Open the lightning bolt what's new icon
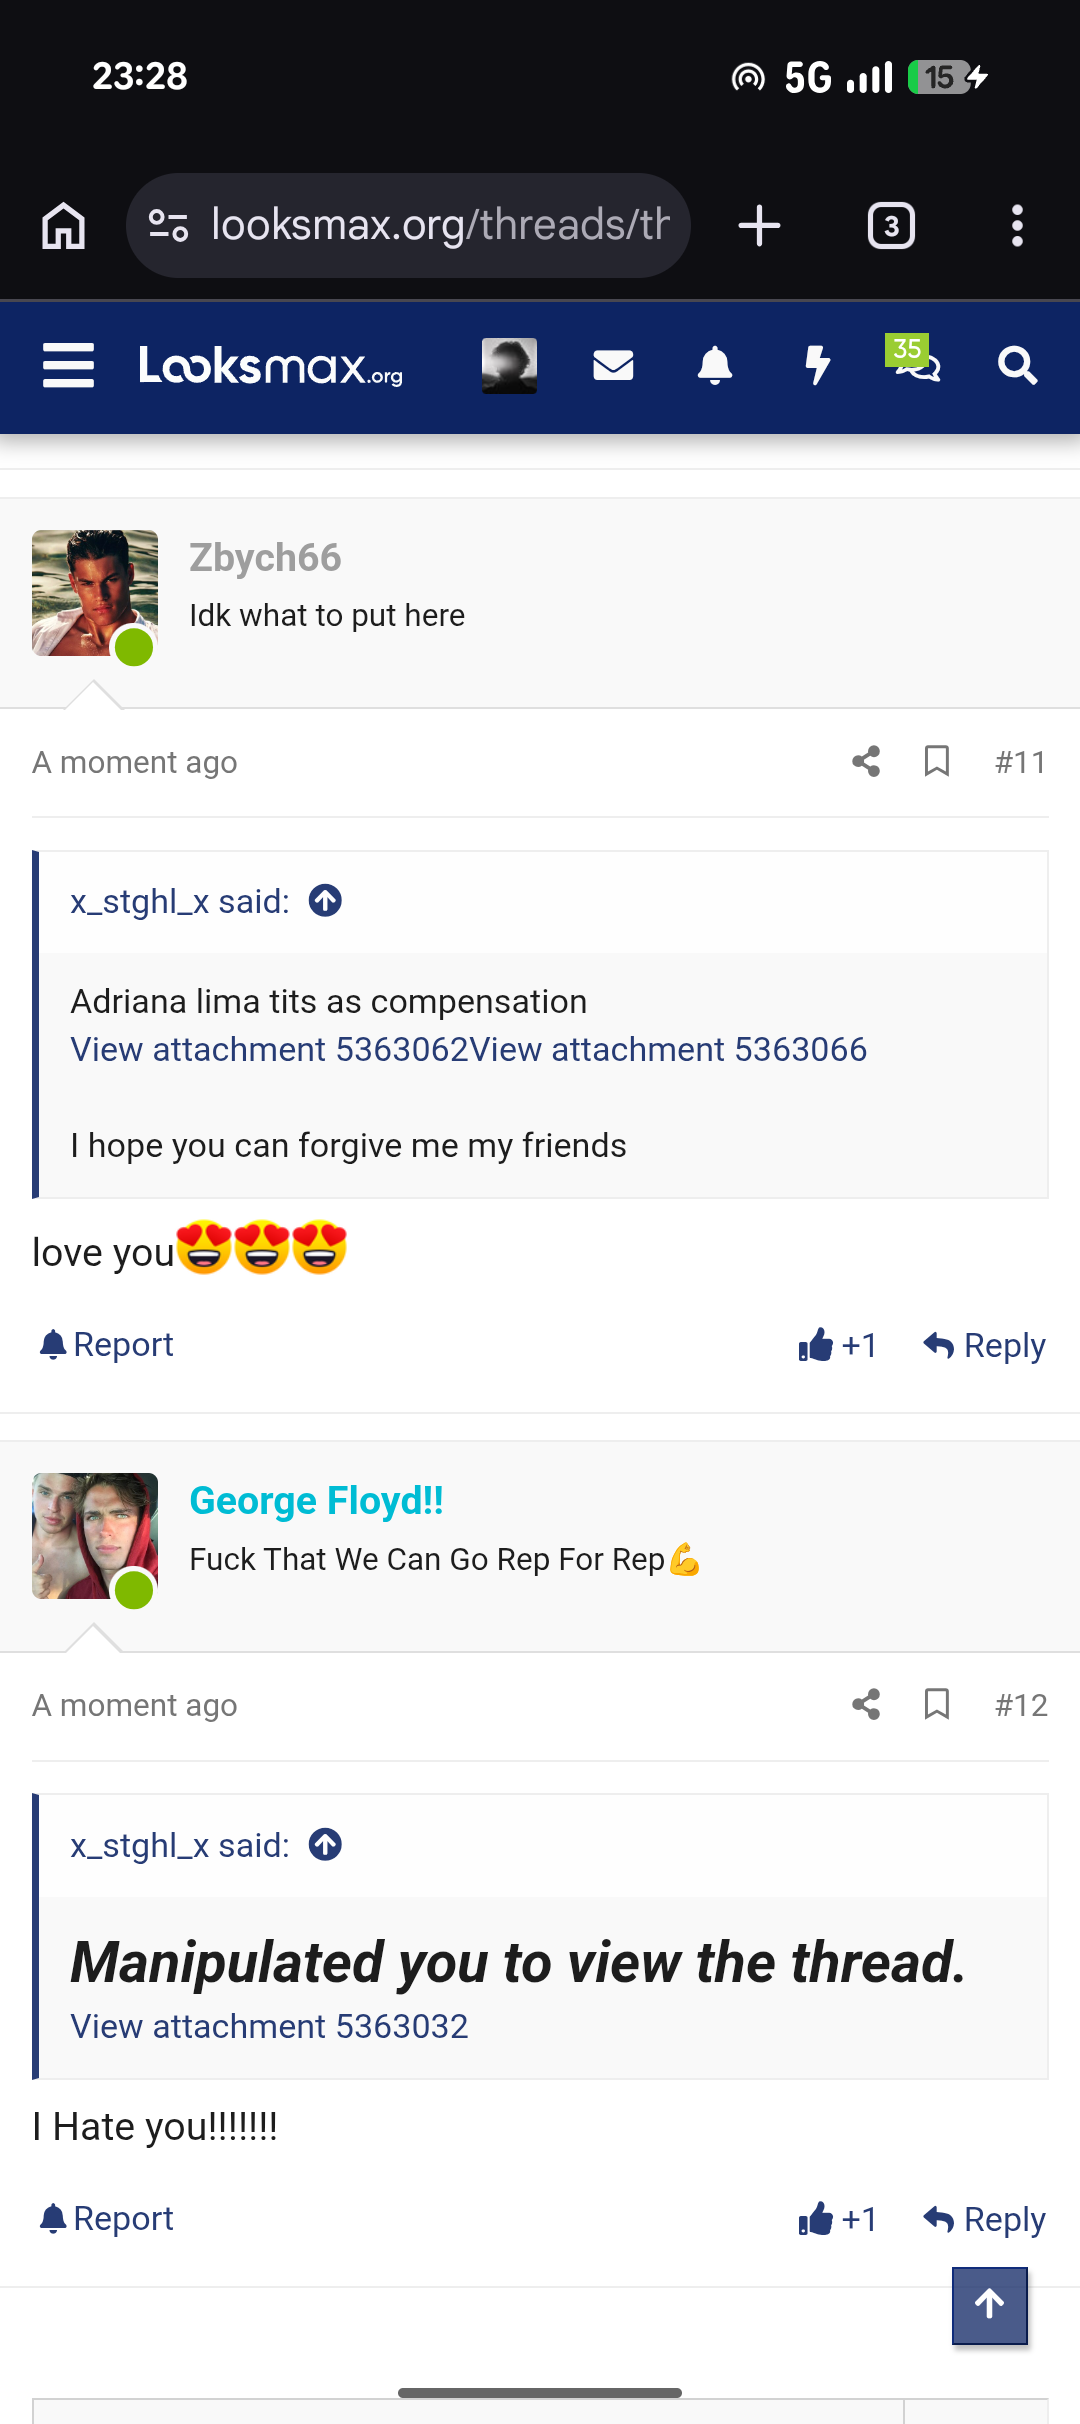Viewport: 1080px width, 2424px height. (818, 366)
